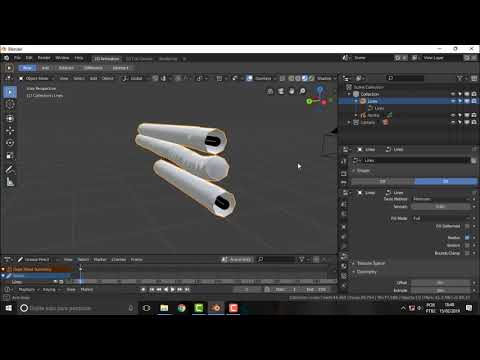Switch to the Rendering workspace tab

pos(168,59)
